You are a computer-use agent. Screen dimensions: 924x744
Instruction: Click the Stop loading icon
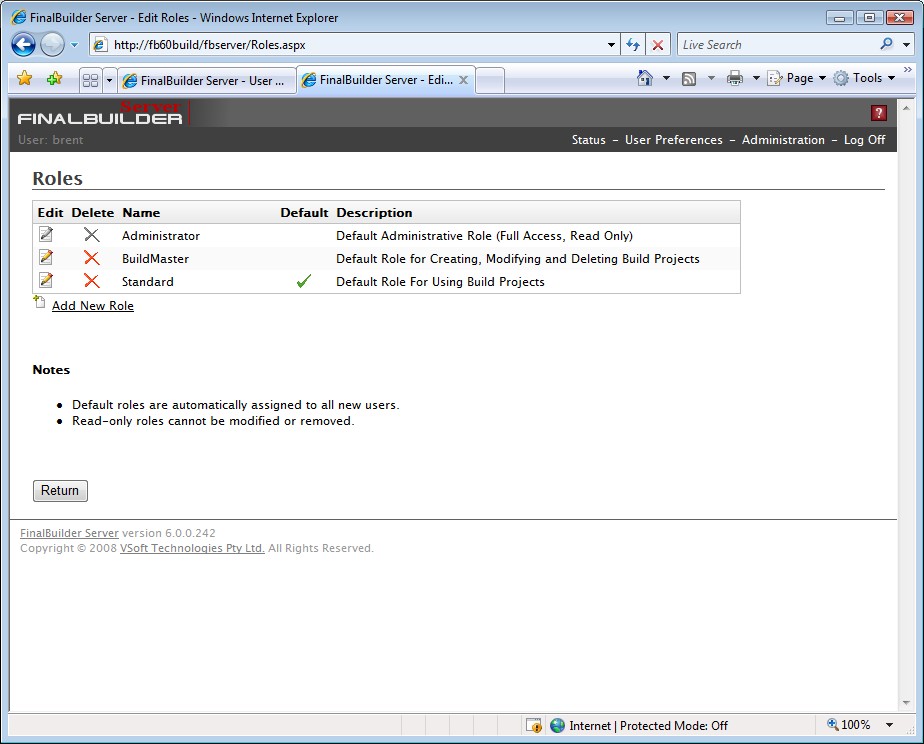658,45
